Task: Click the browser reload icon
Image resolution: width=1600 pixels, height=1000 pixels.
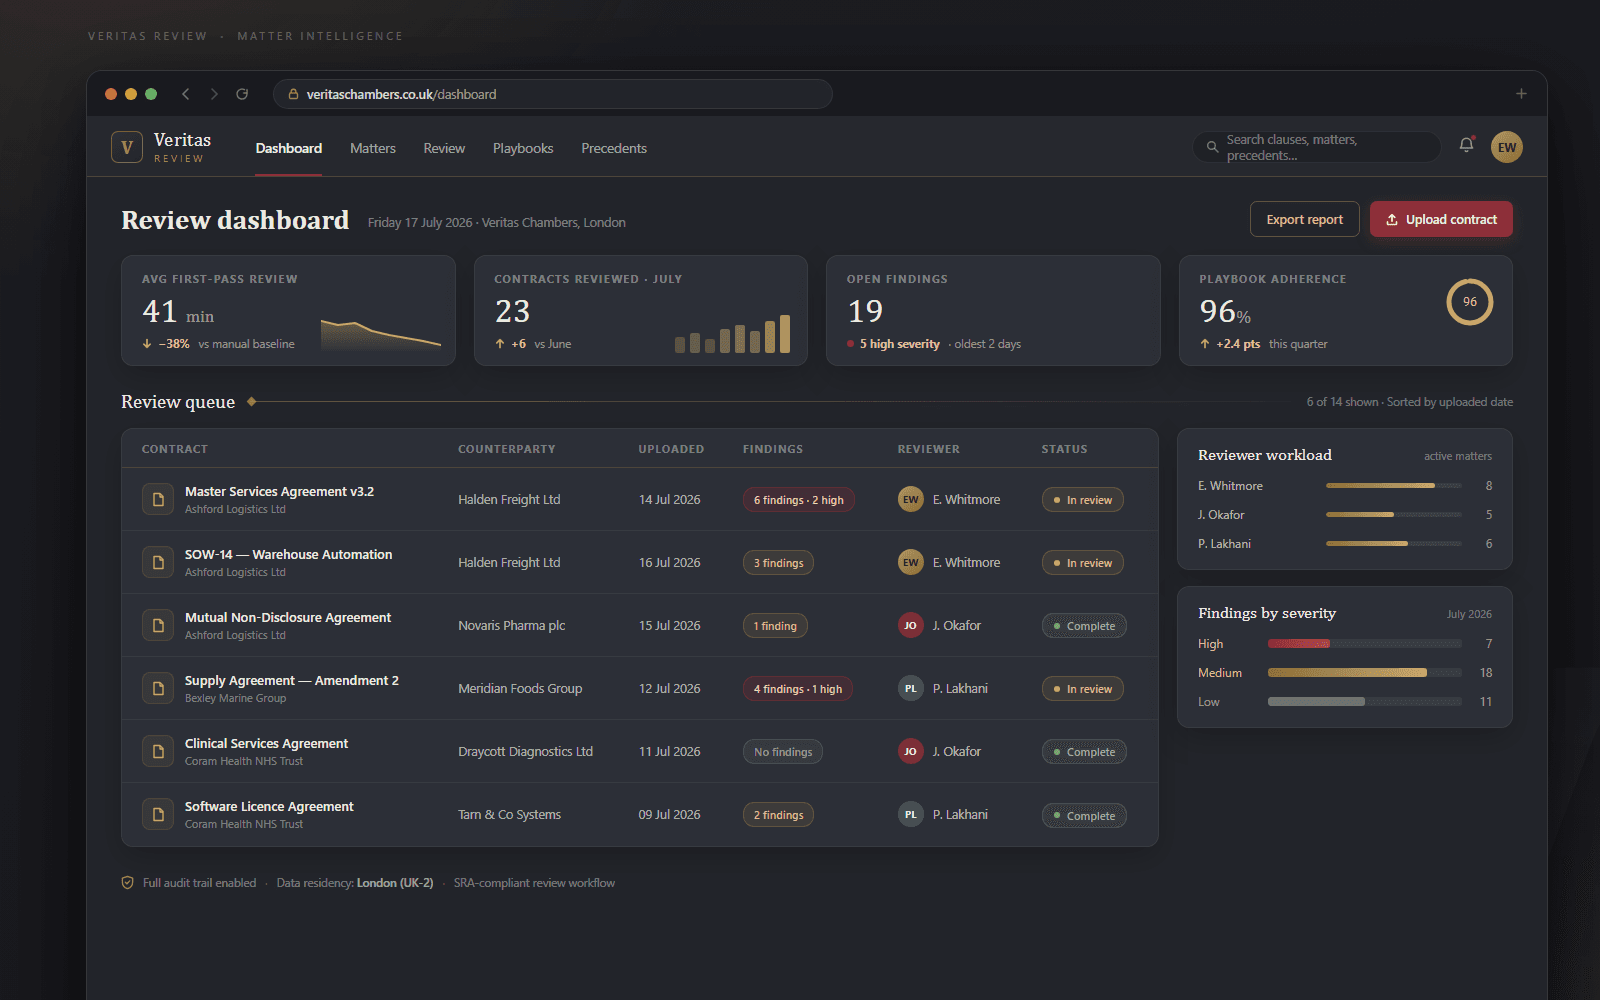Action: (242, 94)
